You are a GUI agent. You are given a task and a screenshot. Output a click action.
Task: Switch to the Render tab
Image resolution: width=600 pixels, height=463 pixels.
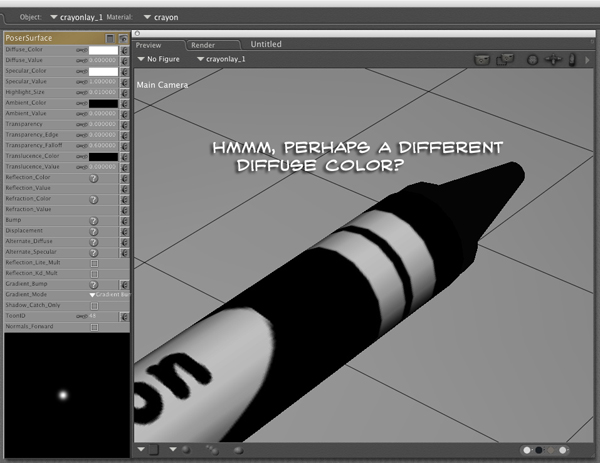pos(204,45)
